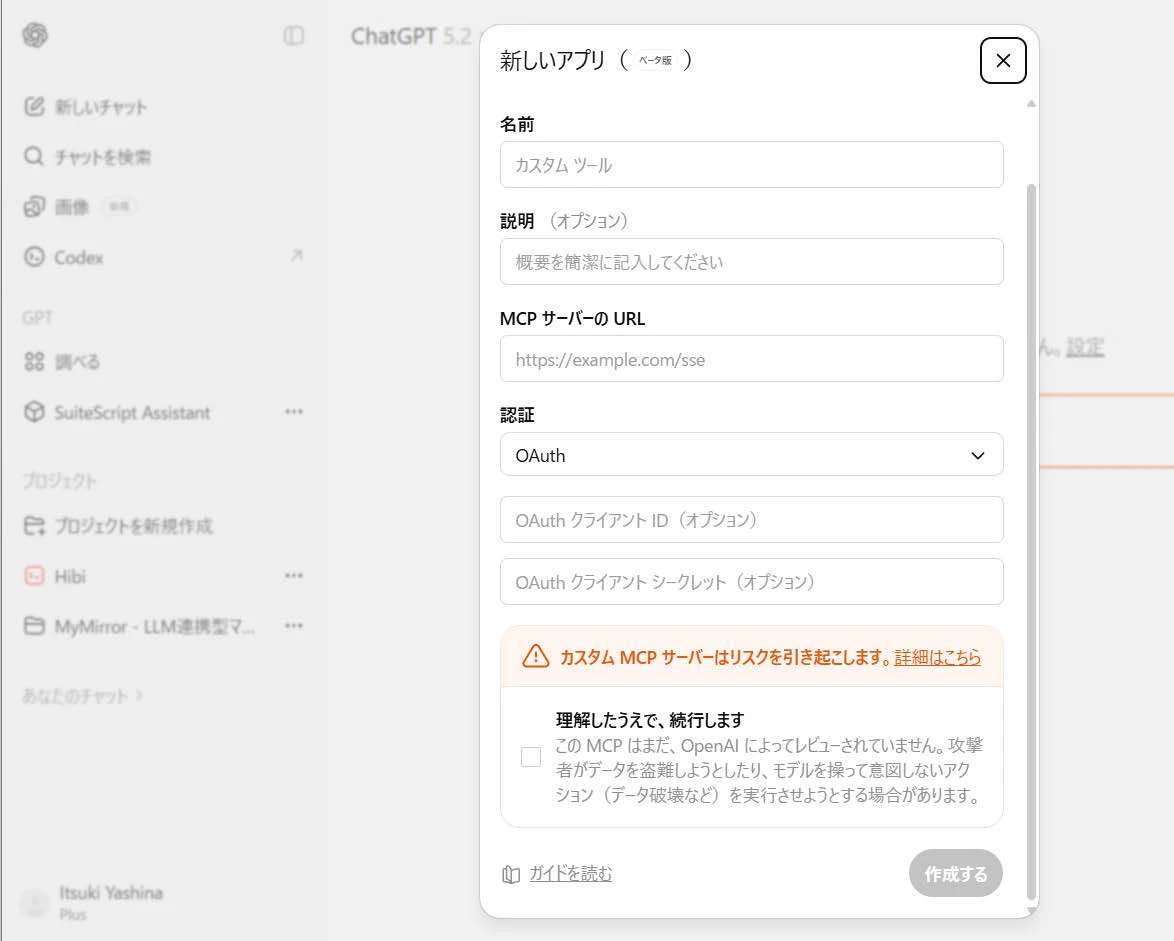Image resolution: width=1174 pixels, height=941 pixels.
Task: Open the MyMirror project entry
Action: click(x=154, y=626)
